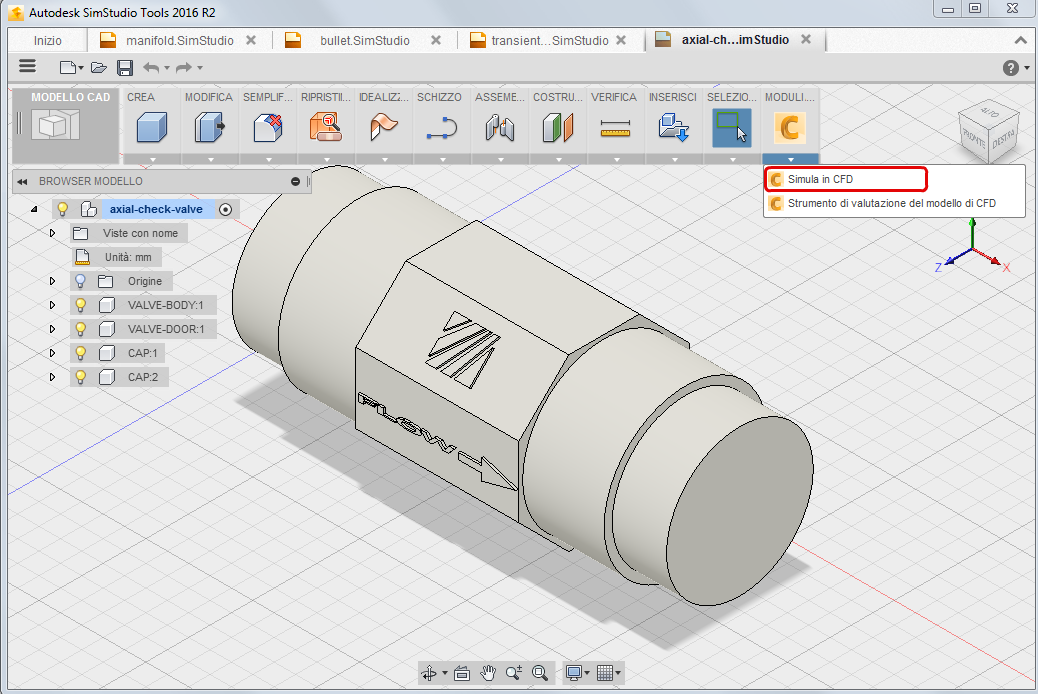
Task: Click the save disk icon
Action: click(125, 67)
